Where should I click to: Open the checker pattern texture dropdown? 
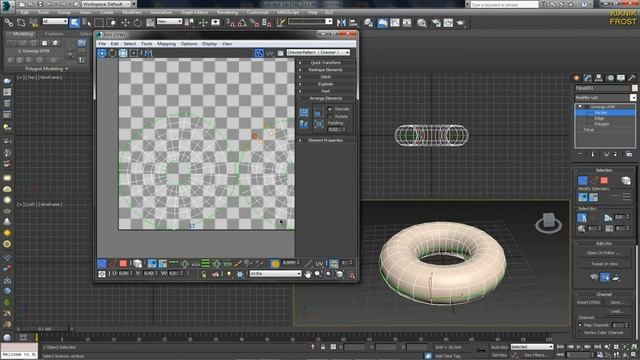pyautogui.click(x=318, y=53)
